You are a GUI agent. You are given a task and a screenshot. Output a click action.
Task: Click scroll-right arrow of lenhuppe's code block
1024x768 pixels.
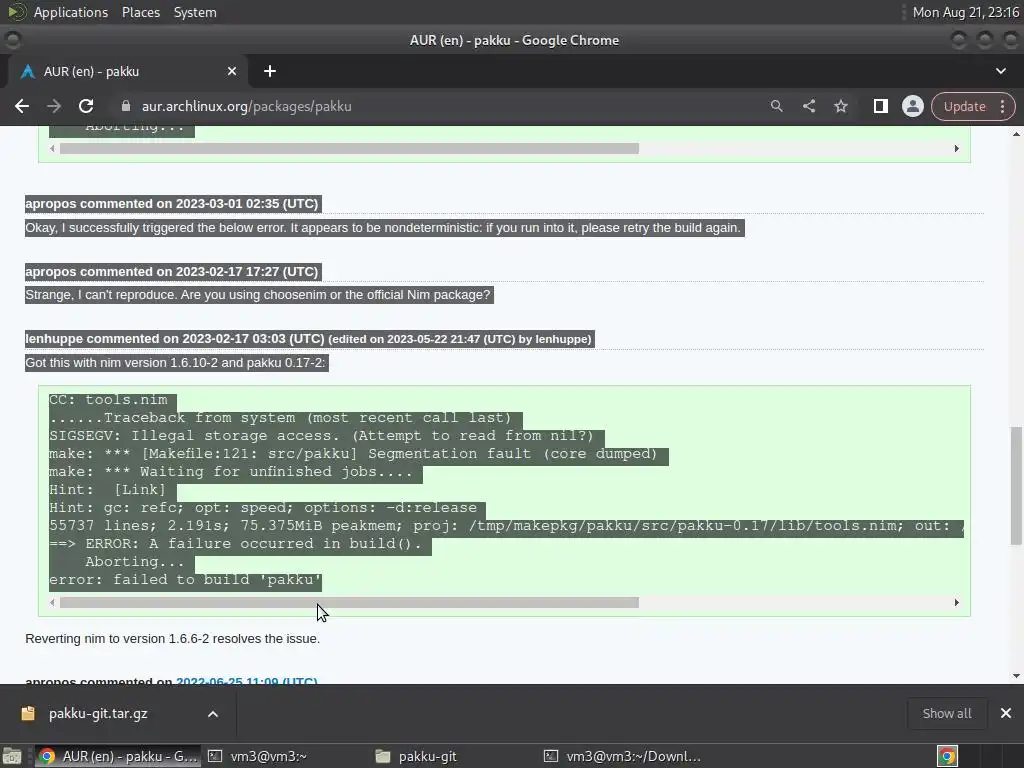(x=956, y=603)
